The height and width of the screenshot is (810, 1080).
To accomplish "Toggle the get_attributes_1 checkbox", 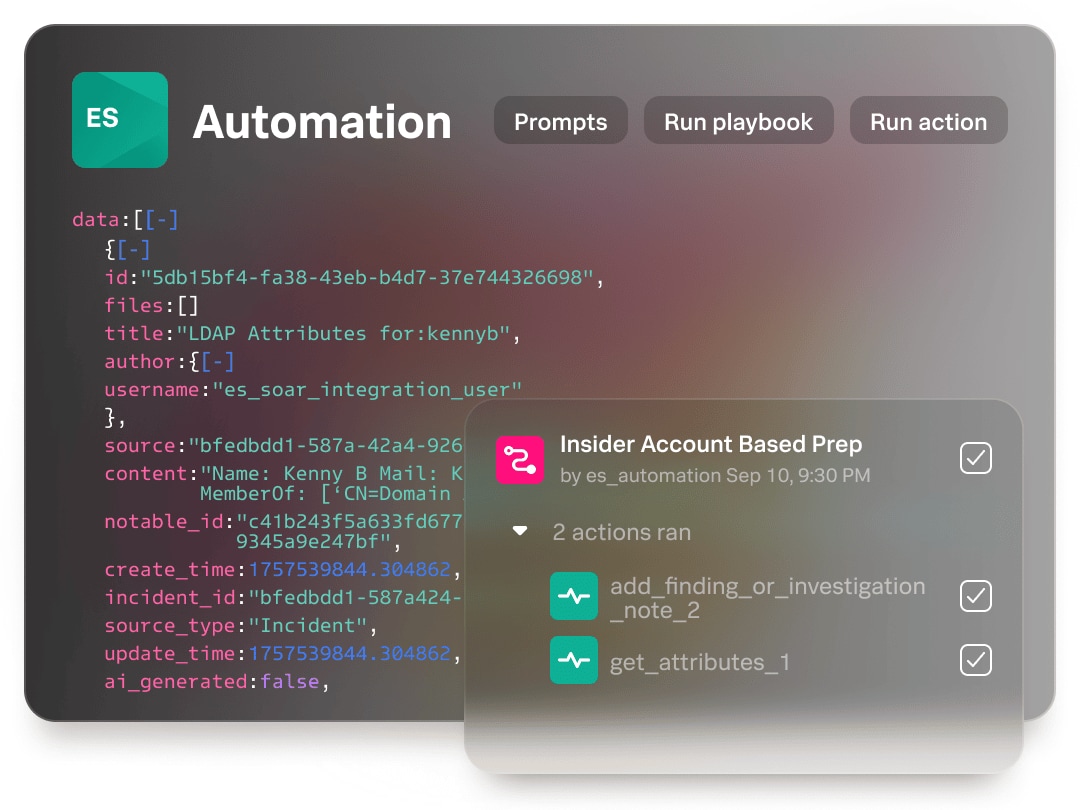I will click(975, 660).
